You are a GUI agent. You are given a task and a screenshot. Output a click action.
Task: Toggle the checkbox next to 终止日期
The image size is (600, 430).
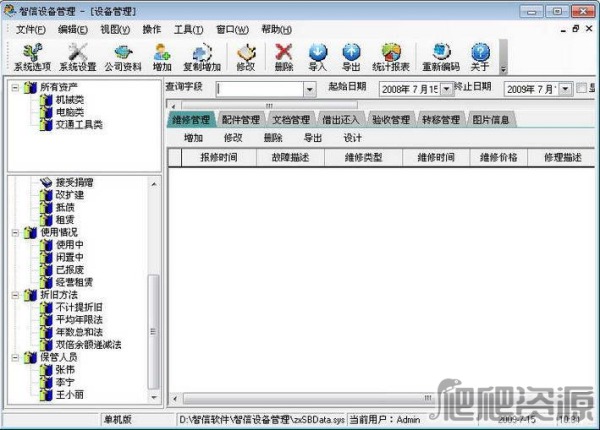click(581, 88)
